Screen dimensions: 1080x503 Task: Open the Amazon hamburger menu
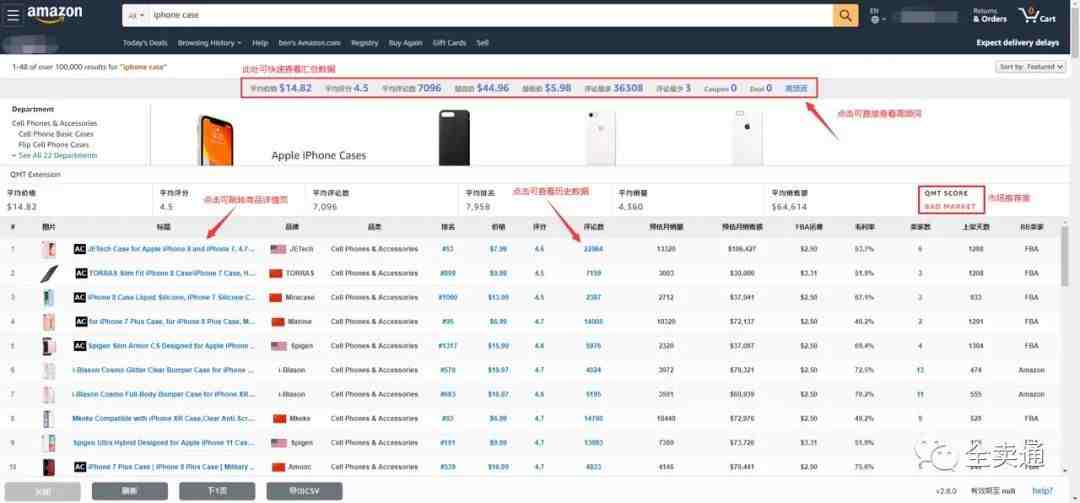12,14
